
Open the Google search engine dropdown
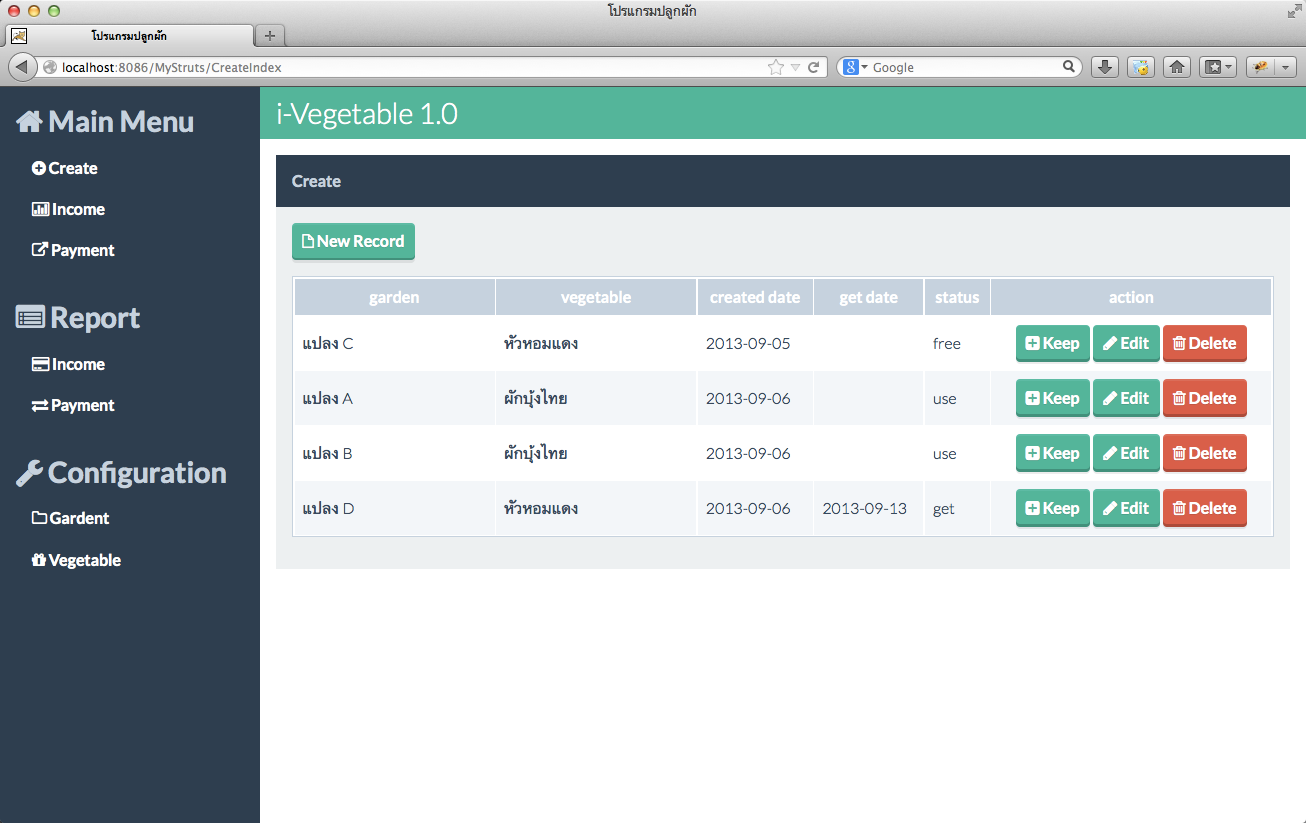858,67
